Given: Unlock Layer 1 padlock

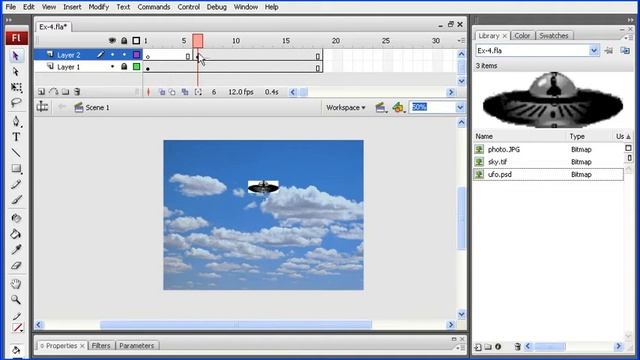Looking at the screenshot, I should 124,67.
